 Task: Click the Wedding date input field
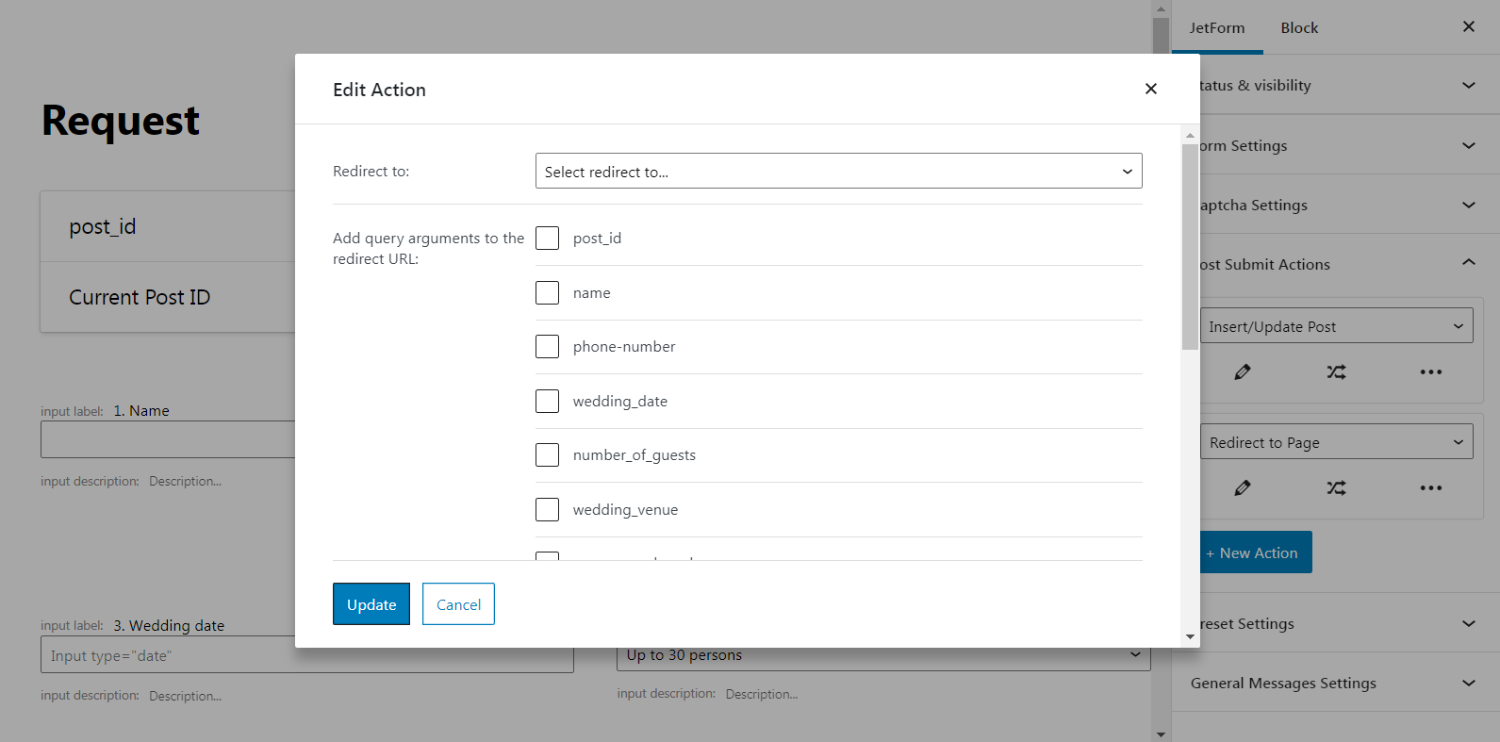coord(306,655)
